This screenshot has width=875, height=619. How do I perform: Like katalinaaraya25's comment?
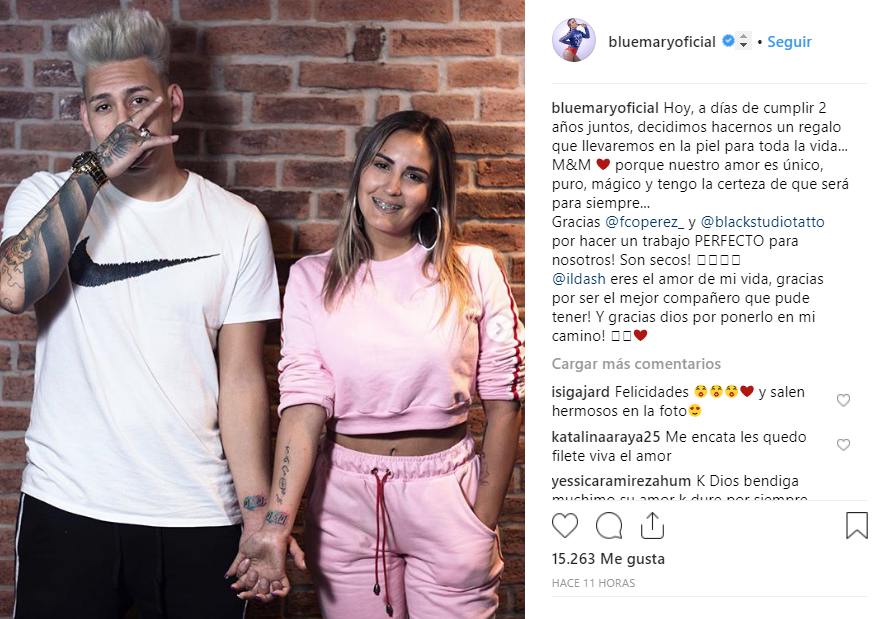(843, 444)
